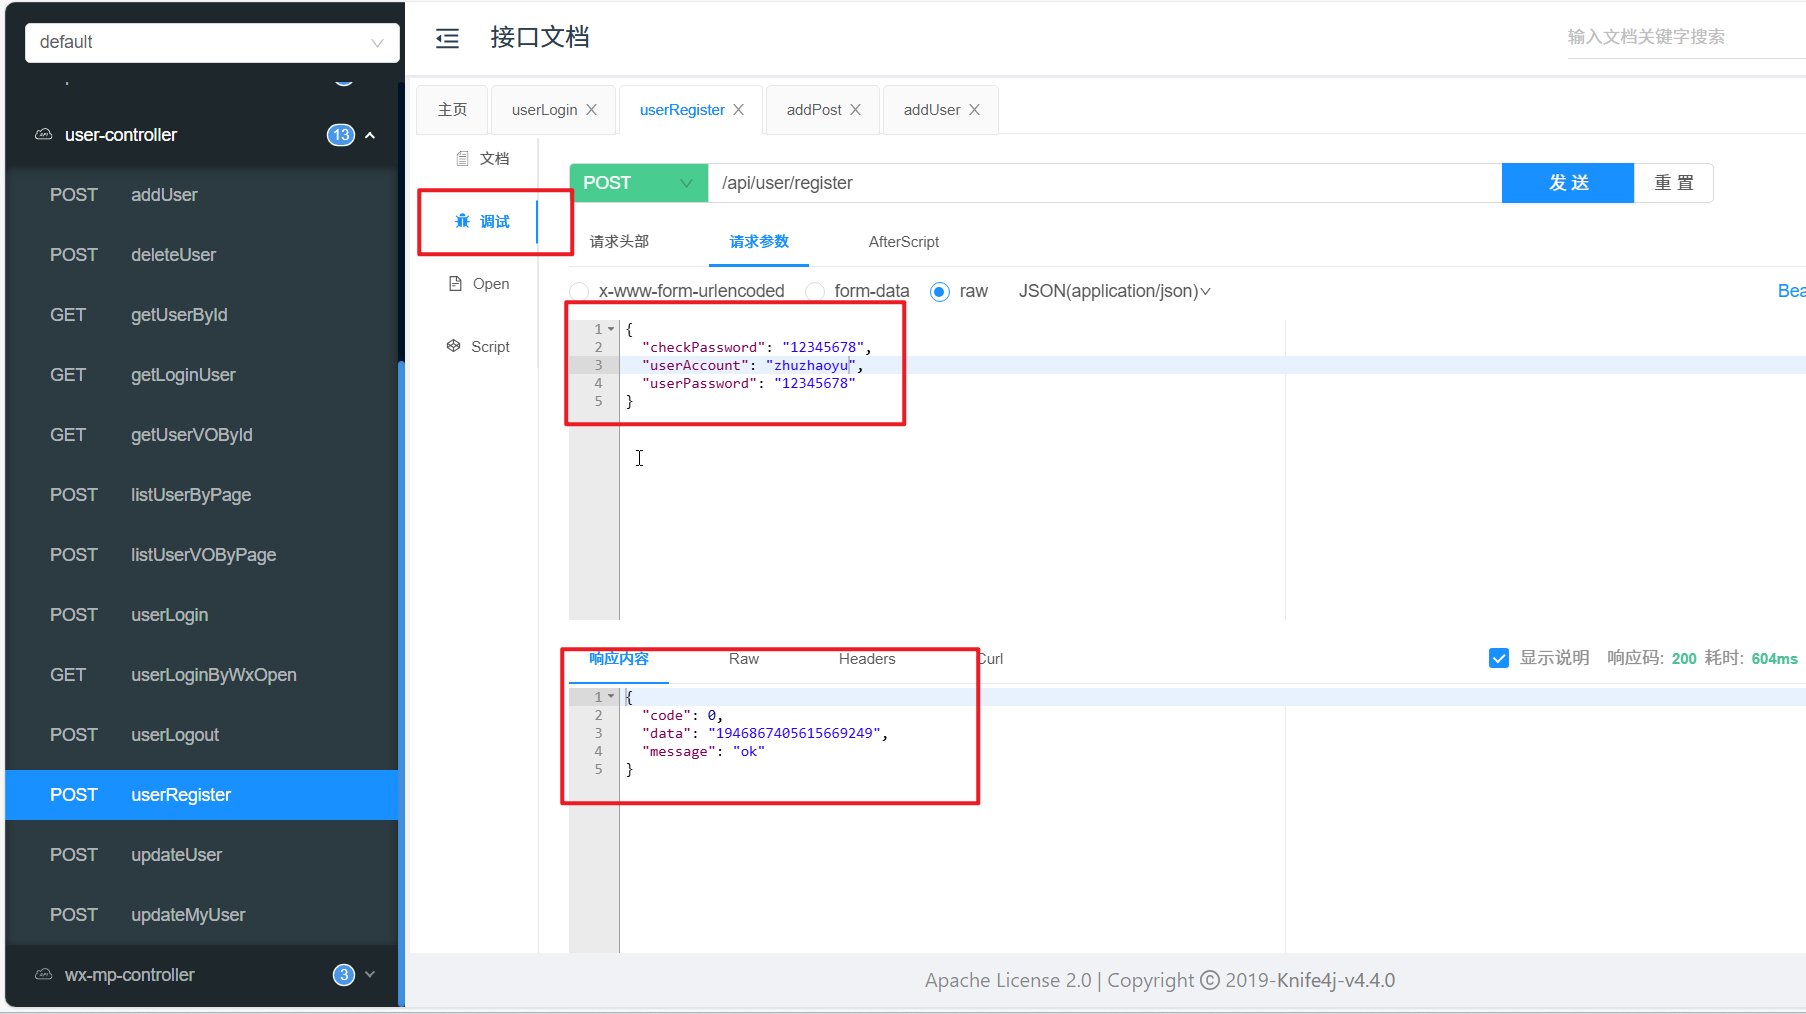Select x-www-form-urlencoded radio option

click(579, 291)
